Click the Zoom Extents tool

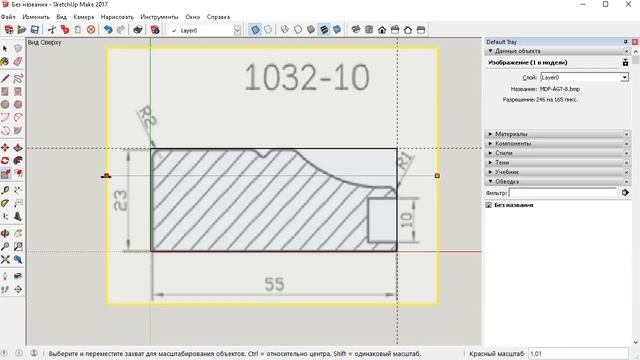(x=5, y=259)
